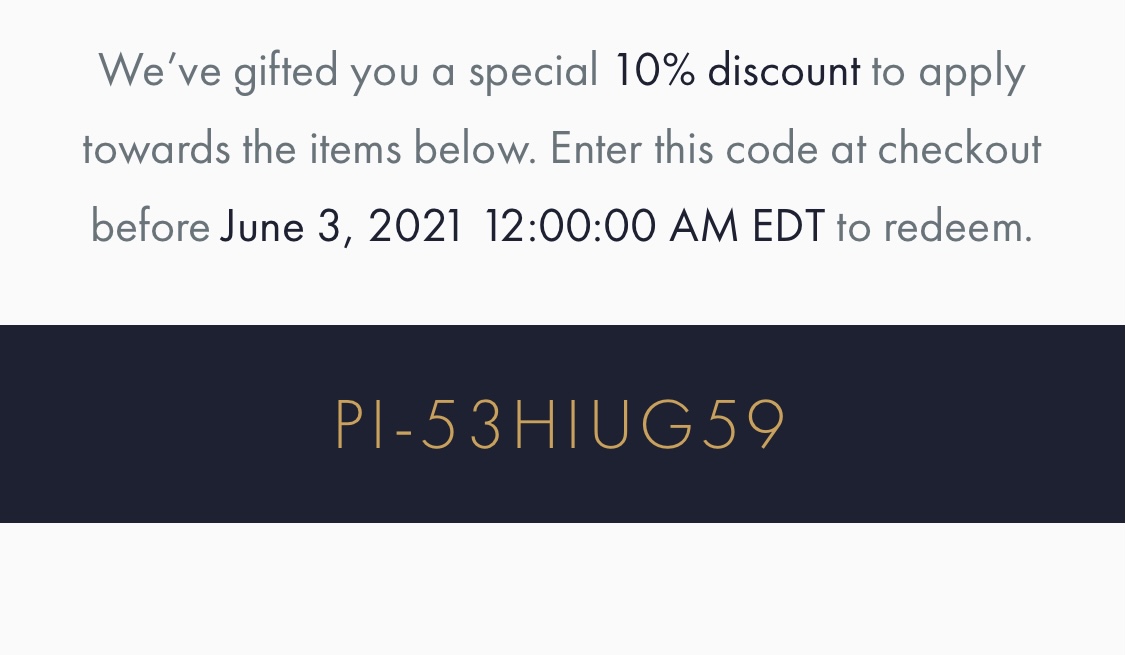Screen dimensions: 1125x655
Task: Click the phrase "Enter this code"
Action: [685, 150]
